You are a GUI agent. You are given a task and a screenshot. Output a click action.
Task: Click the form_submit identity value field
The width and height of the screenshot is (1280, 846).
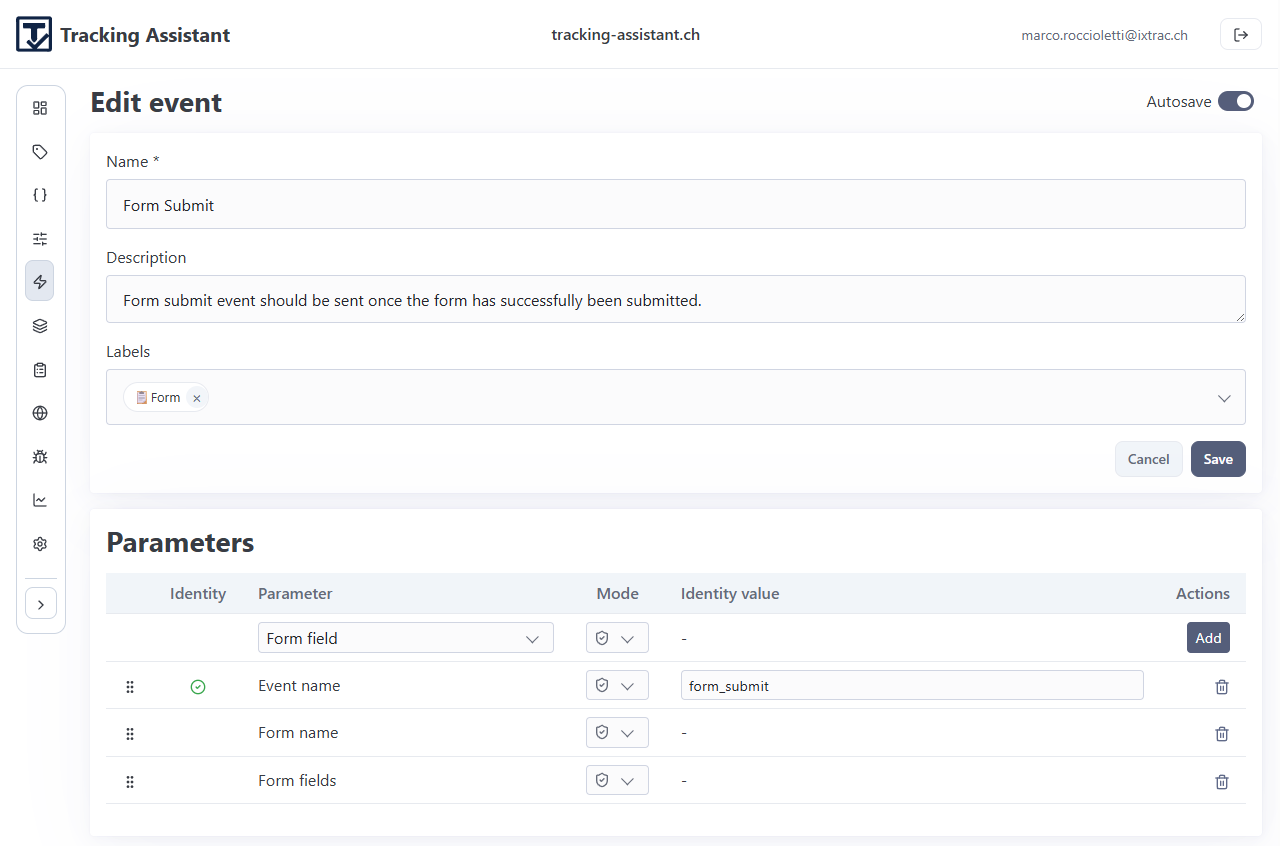[x=911, y=686]
